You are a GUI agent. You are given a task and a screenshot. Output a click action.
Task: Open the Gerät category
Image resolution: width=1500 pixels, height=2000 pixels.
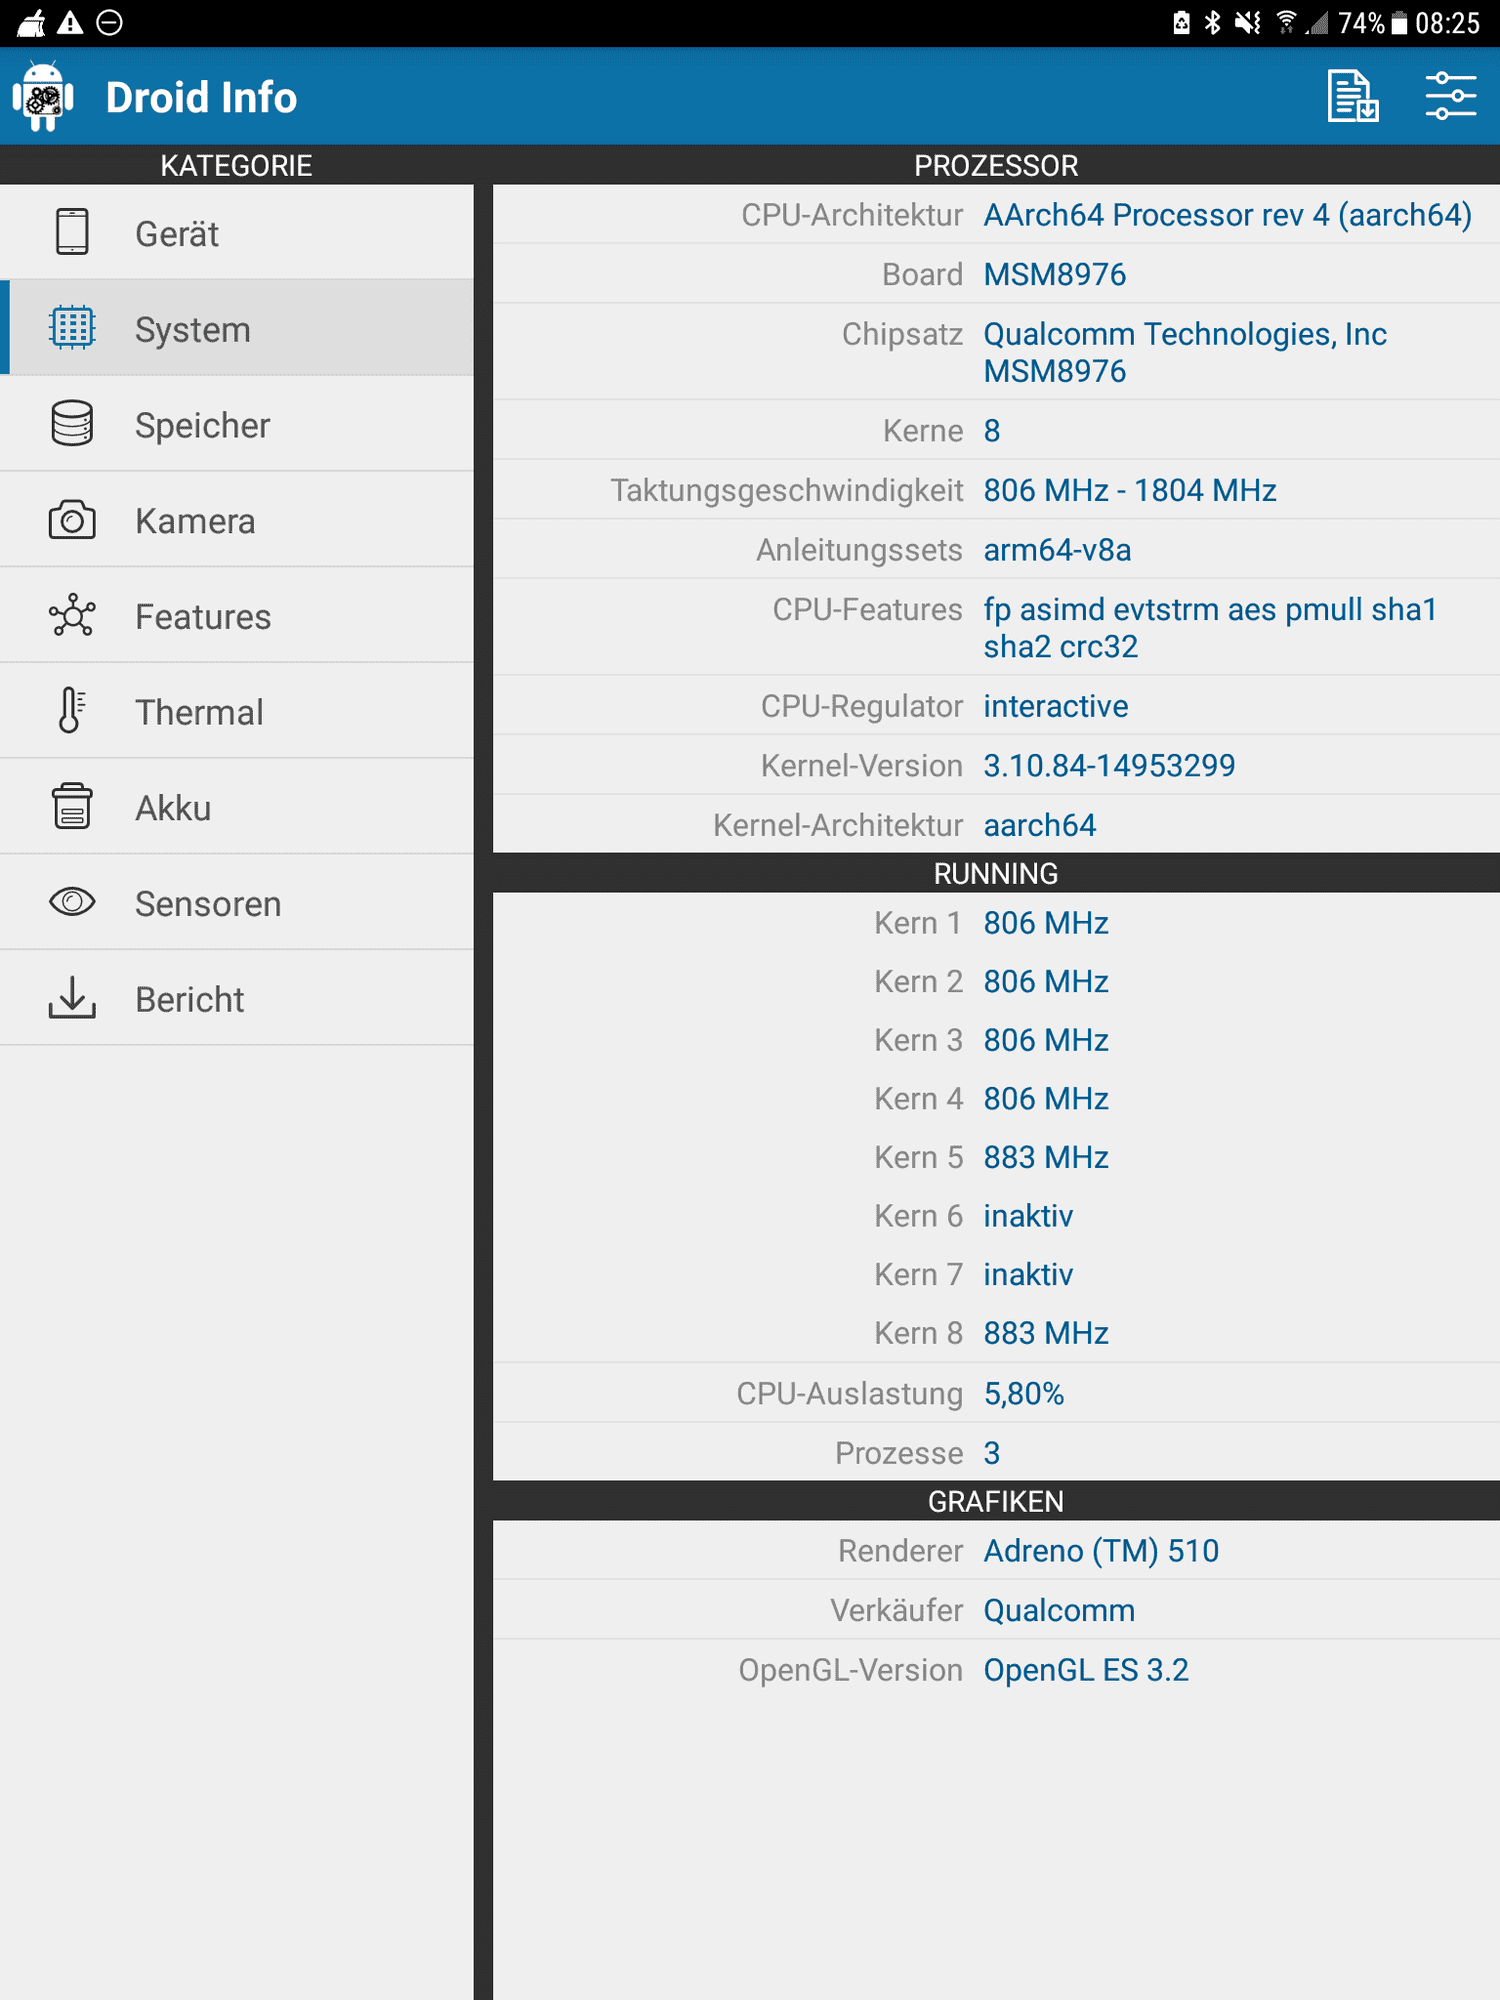[237, 233]
